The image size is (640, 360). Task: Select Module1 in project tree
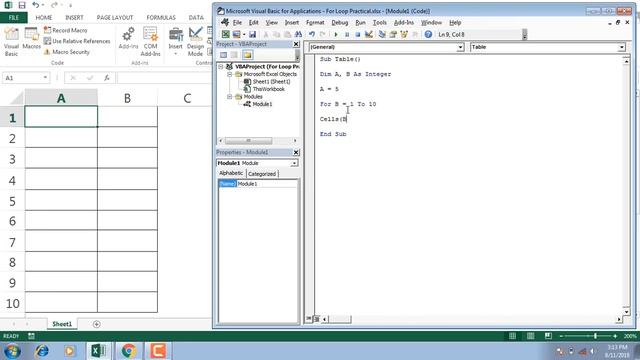click(x=258, y=104)
